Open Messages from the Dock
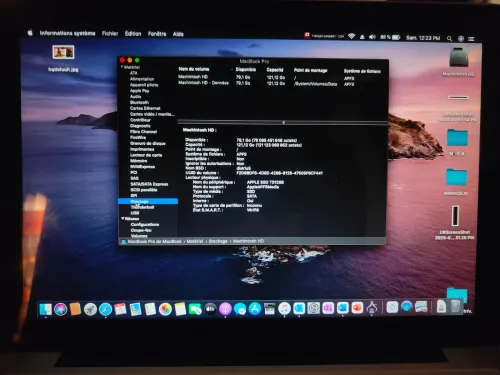 click(240, 309)
